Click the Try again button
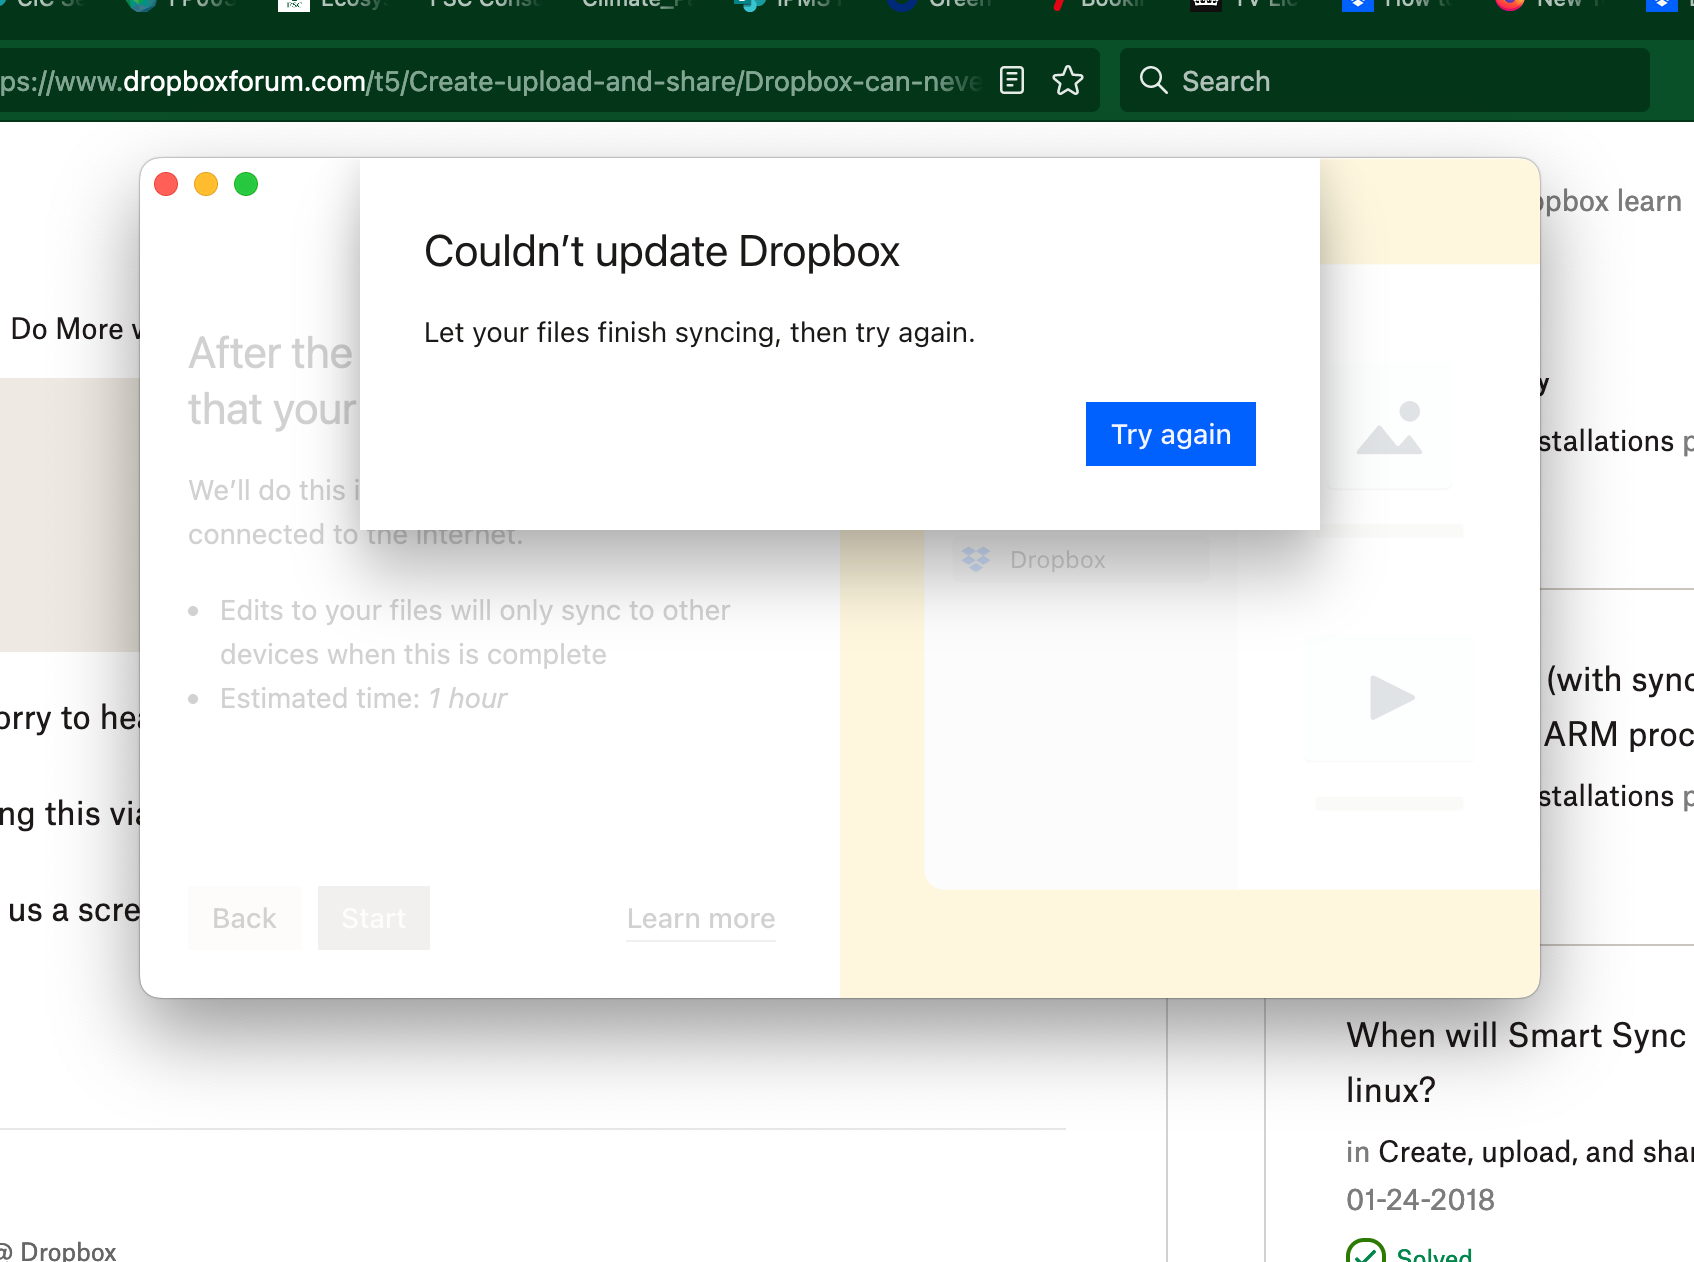Image resolution: width=1694 pixels, height=1262 pixels. [x=1170, y=434]
